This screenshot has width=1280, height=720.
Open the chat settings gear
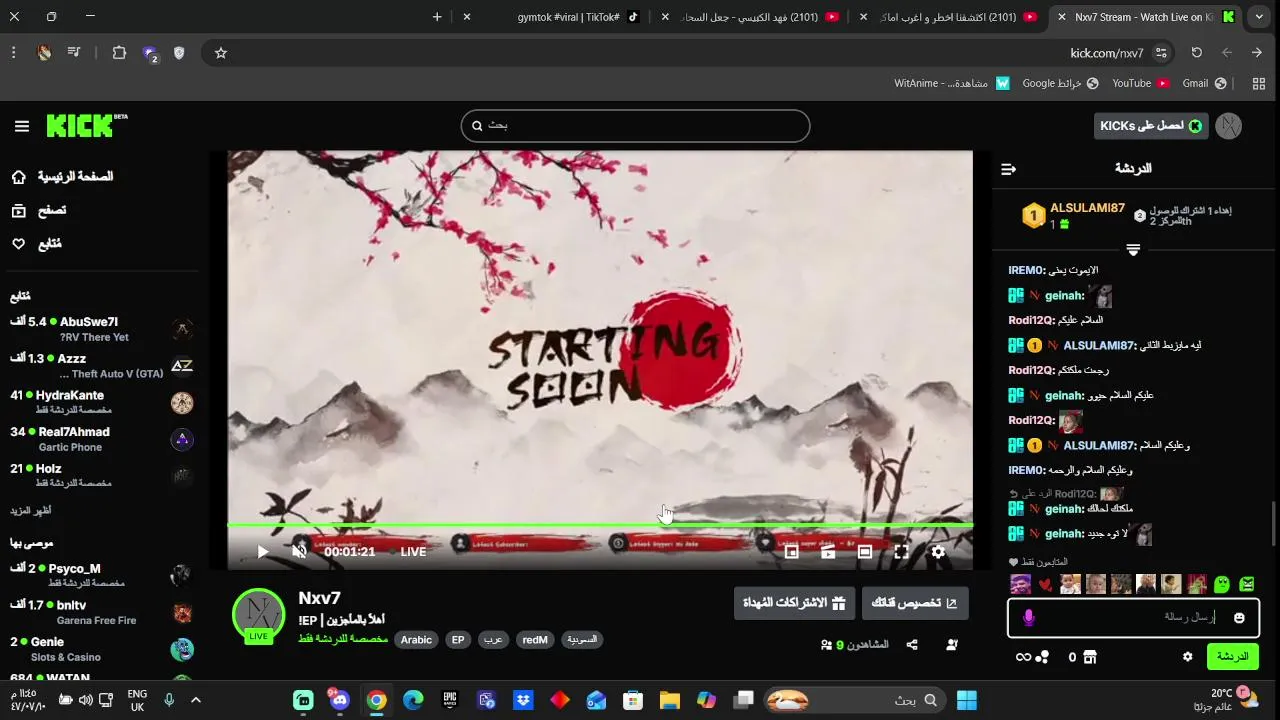[1187, 657]
